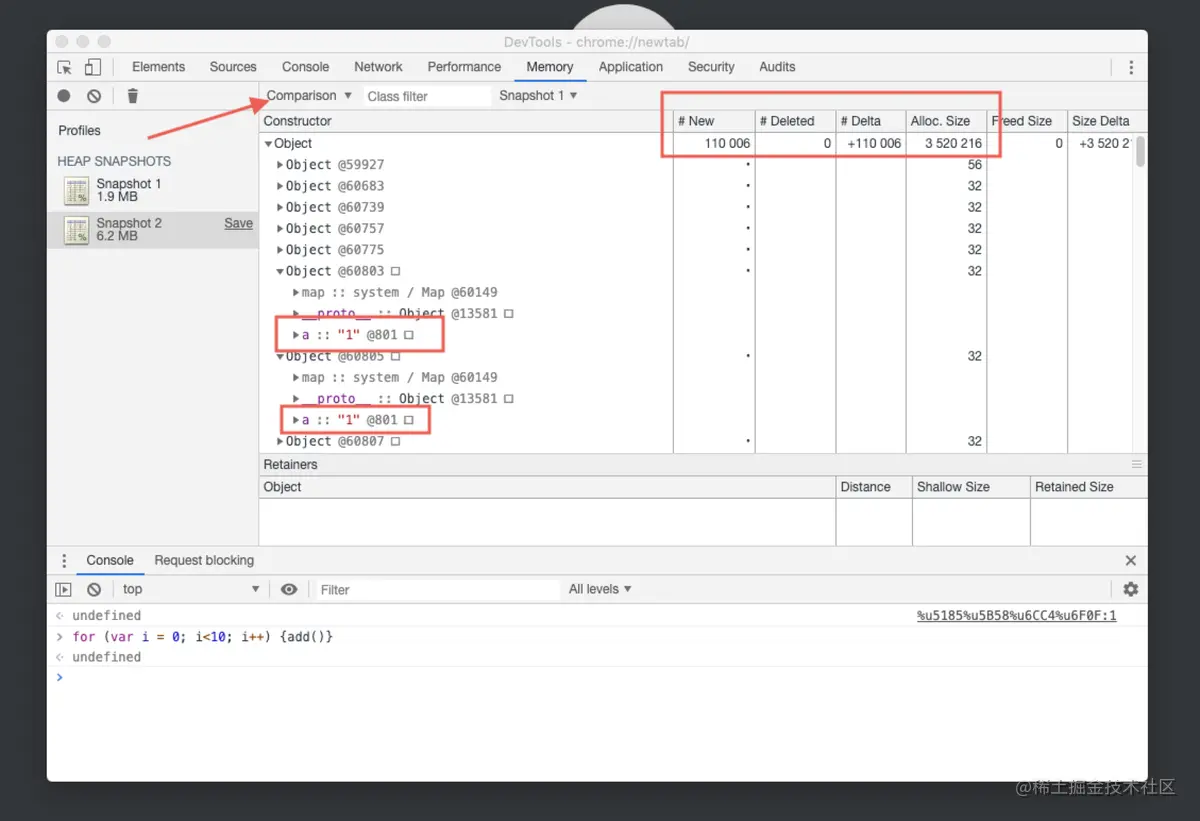Expand Object @59927
This screenshot has height=821, width=1200.
click(x=280, y=165)
